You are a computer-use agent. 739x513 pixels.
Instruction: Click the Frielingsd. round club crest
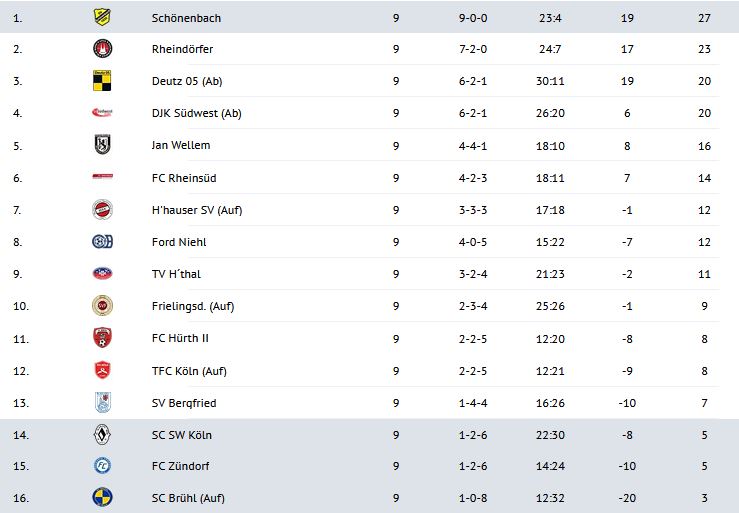[x=102, y=306]
